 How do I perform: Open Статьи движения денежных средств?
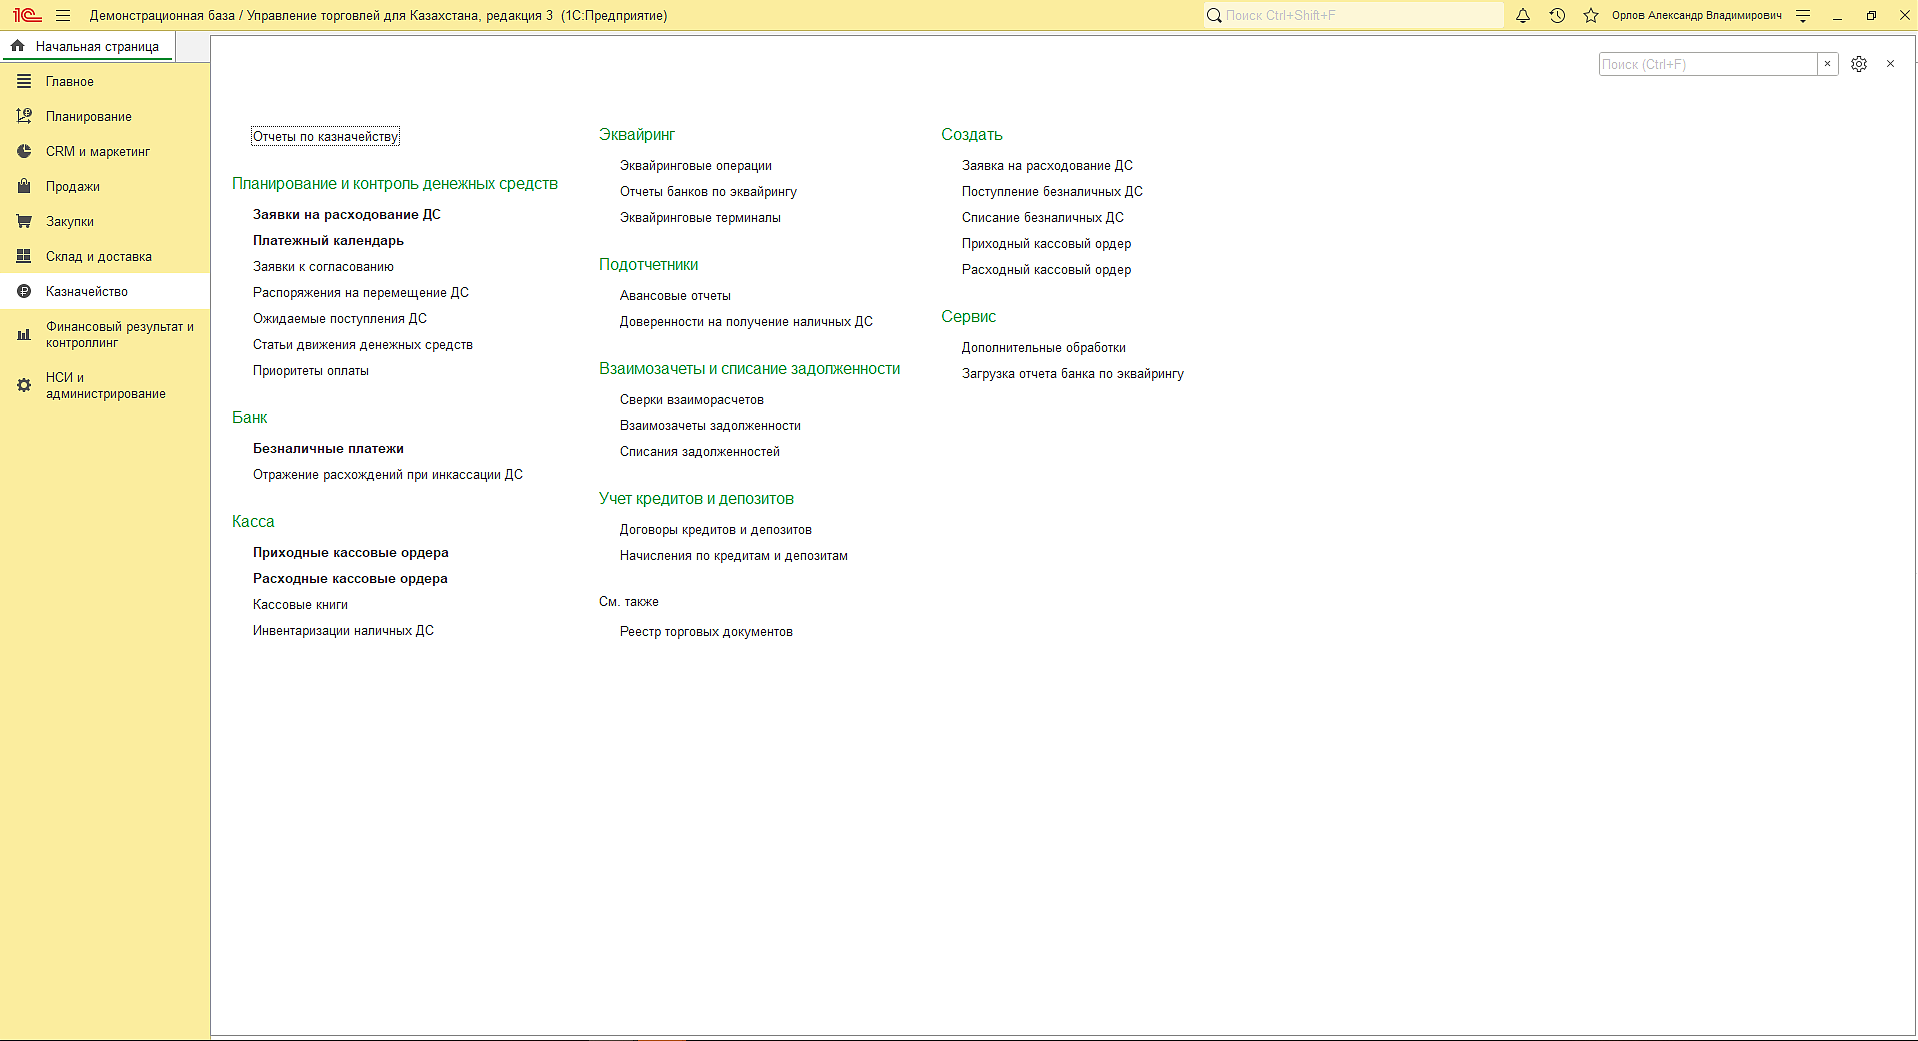point(362,344)
